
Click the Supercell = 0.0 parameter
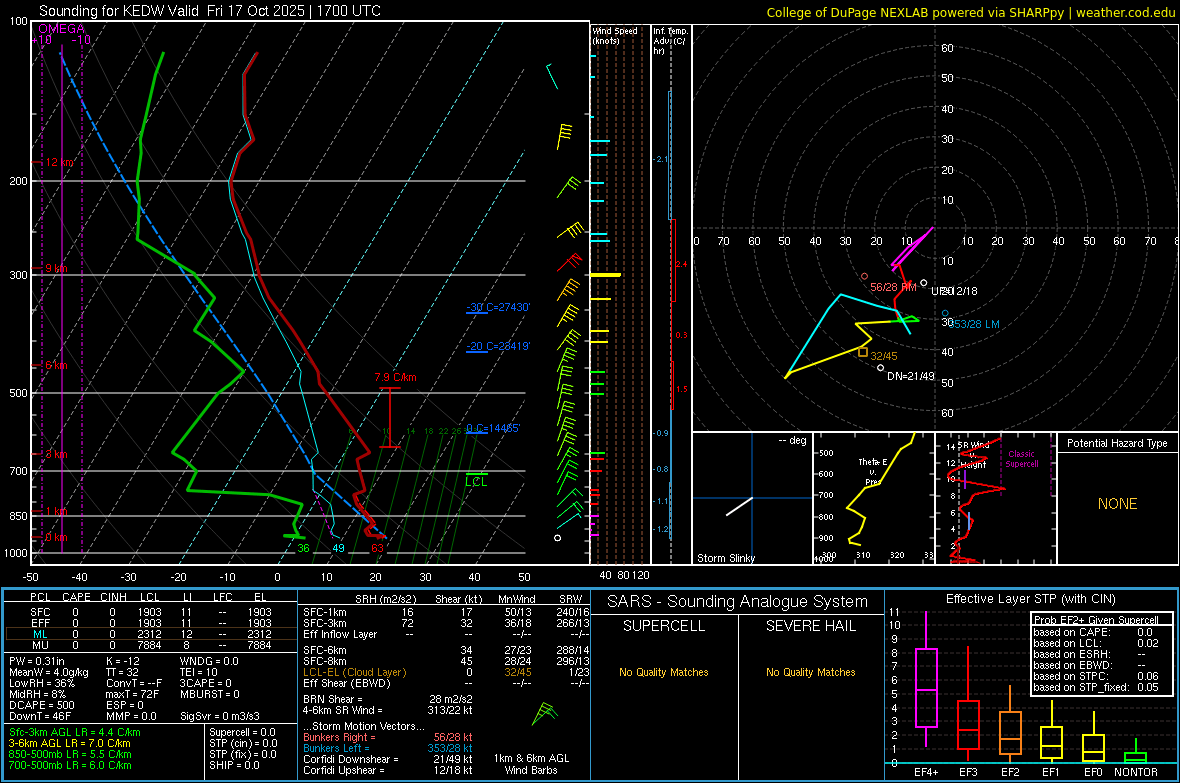(x=242, y=732)
